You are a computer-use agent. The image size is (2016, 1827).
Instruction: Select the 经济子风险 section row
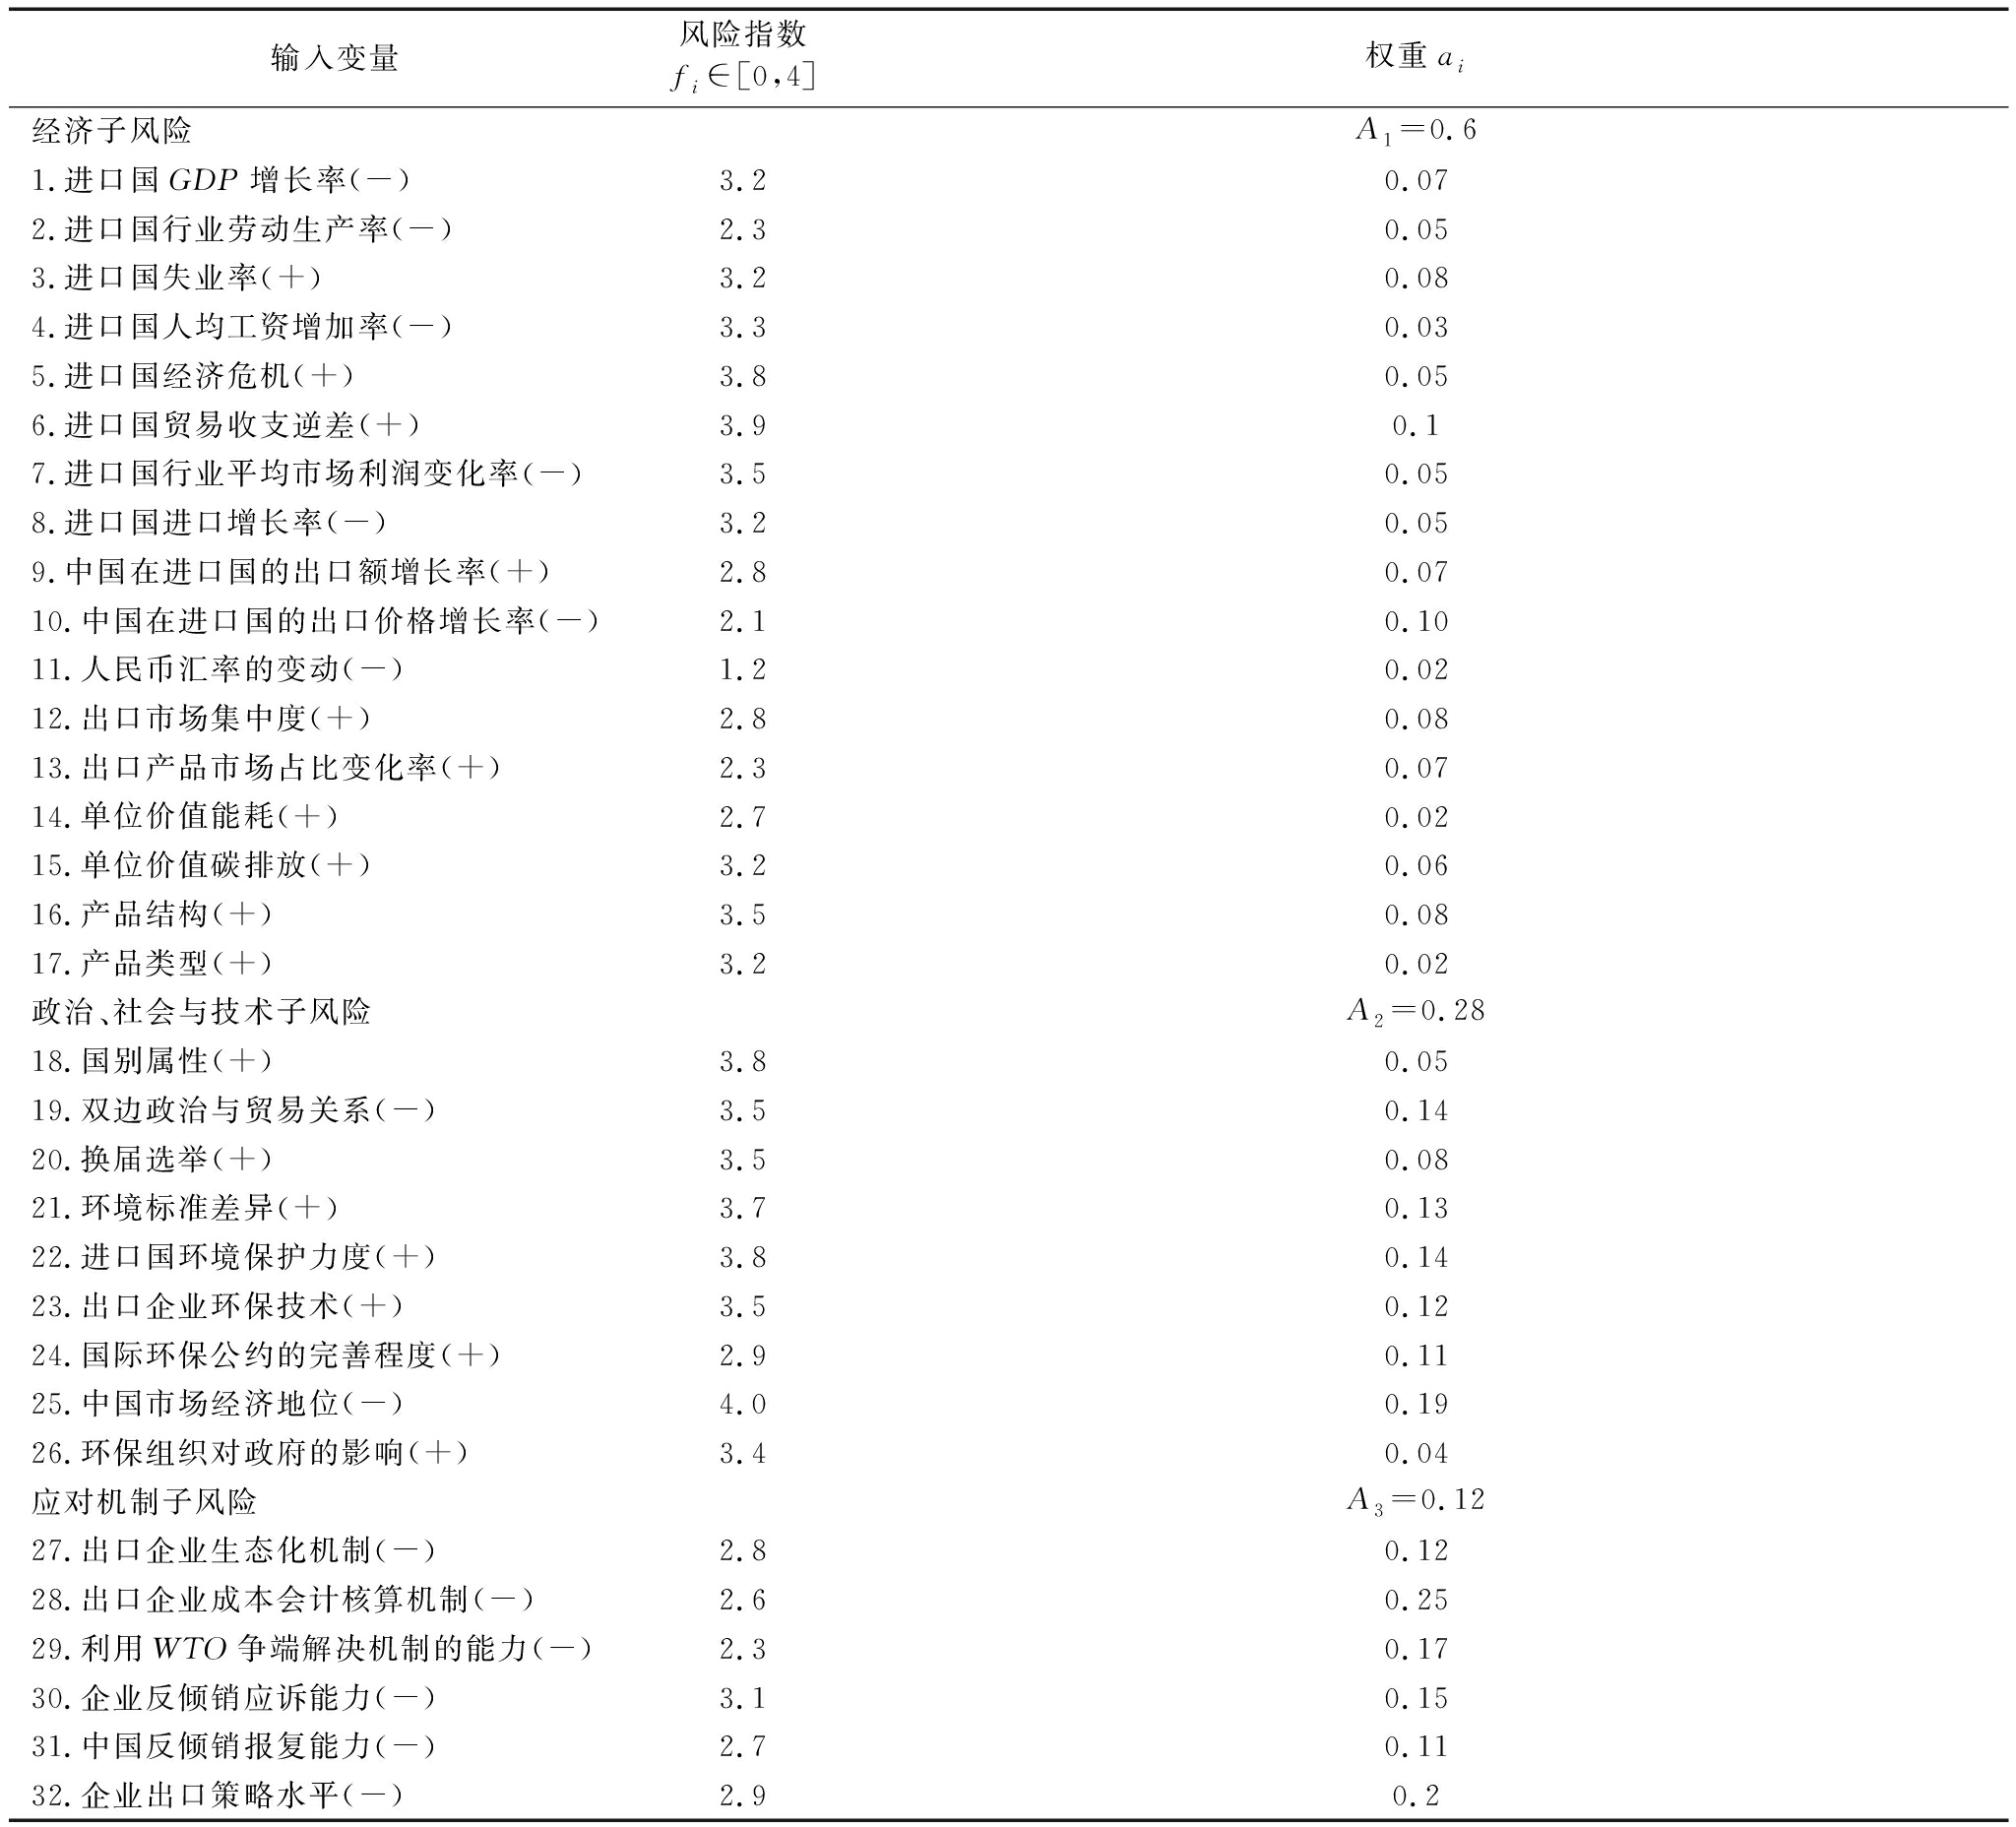(111, 130)
